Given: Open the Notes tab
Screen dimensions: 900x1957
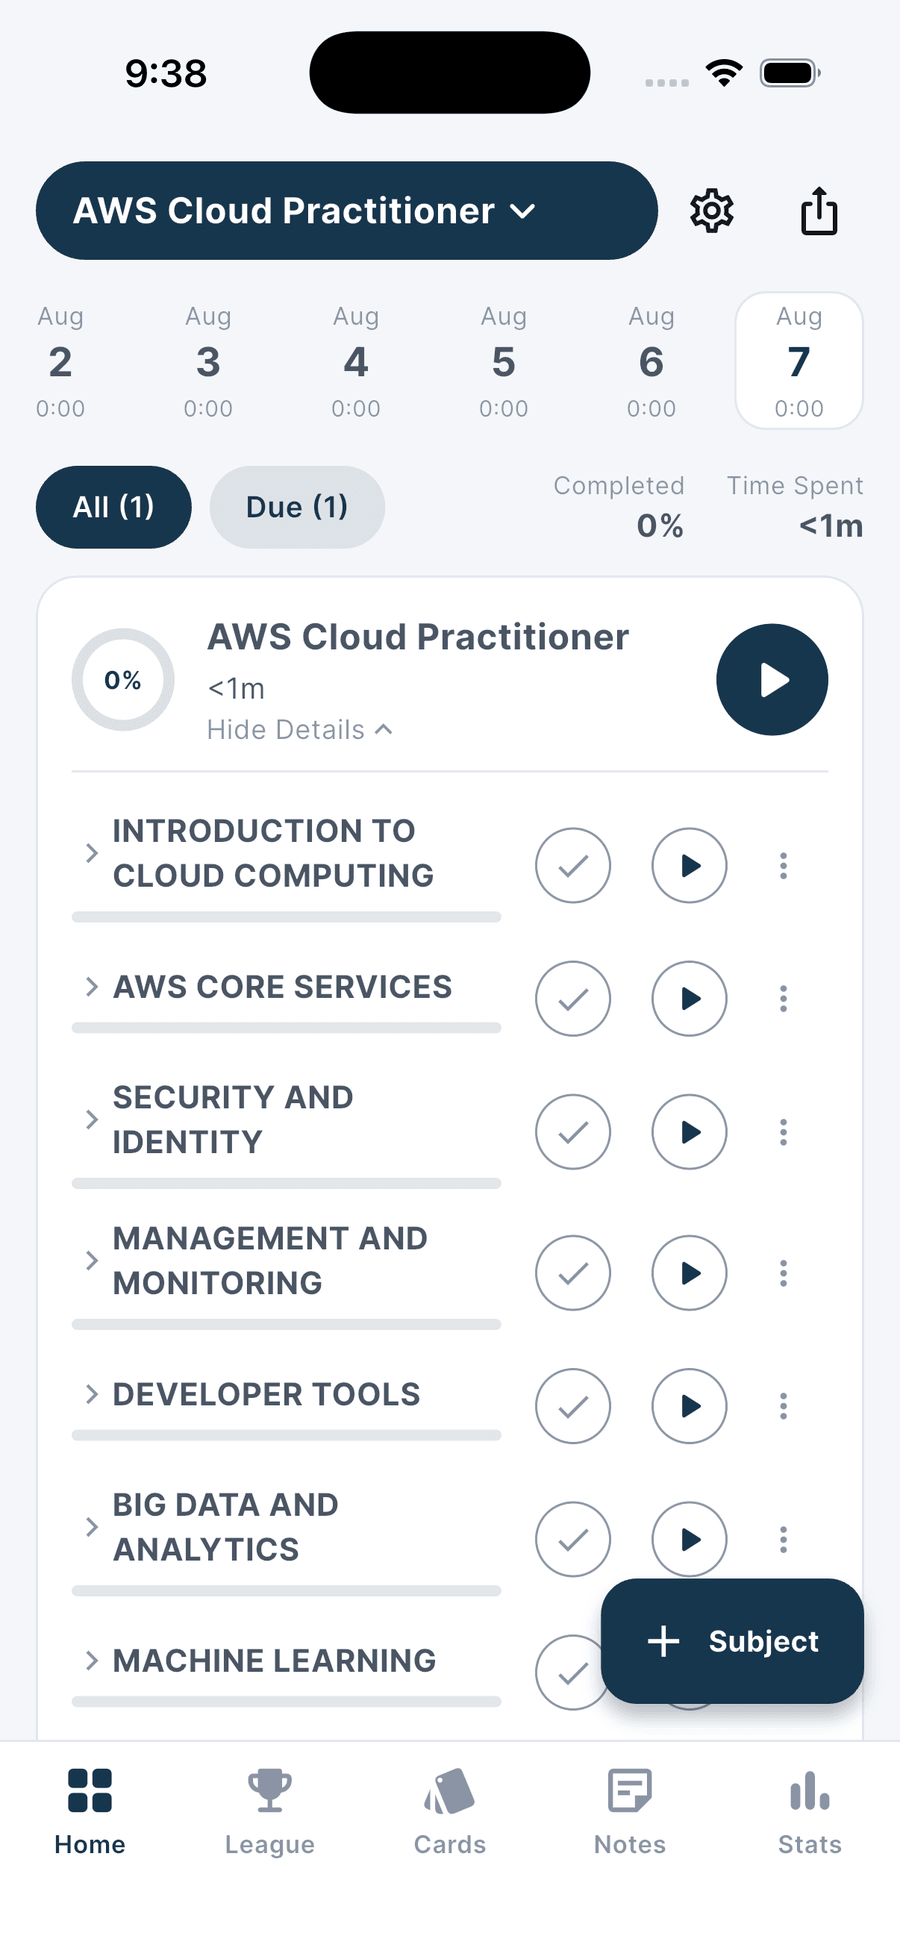Looking at the screenshot, I should click(630, 1811).
